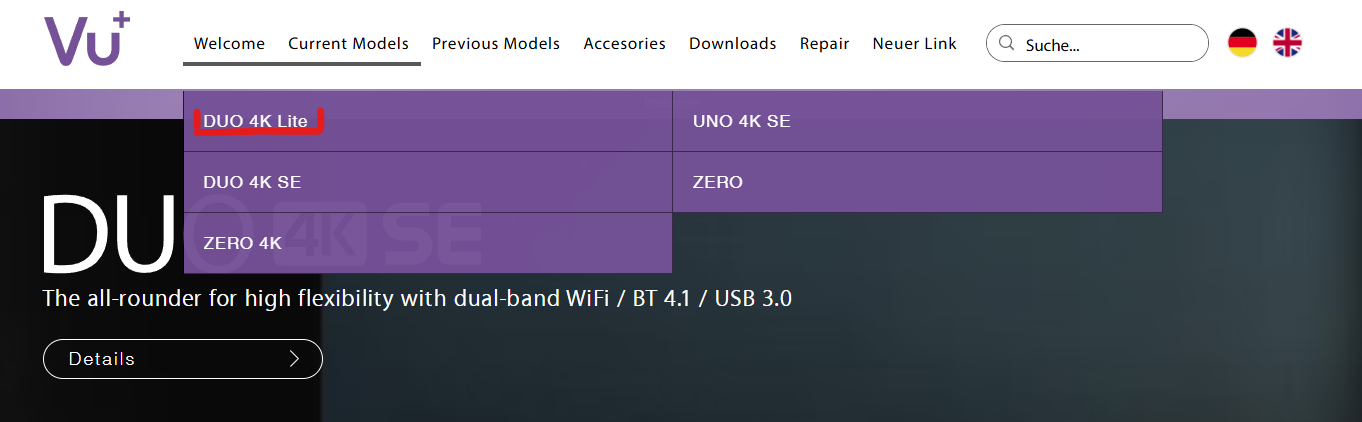The height and width of the screenshot is (422, 1362).
Task: Choose ZERO 4K from the list
Action: 242,243
